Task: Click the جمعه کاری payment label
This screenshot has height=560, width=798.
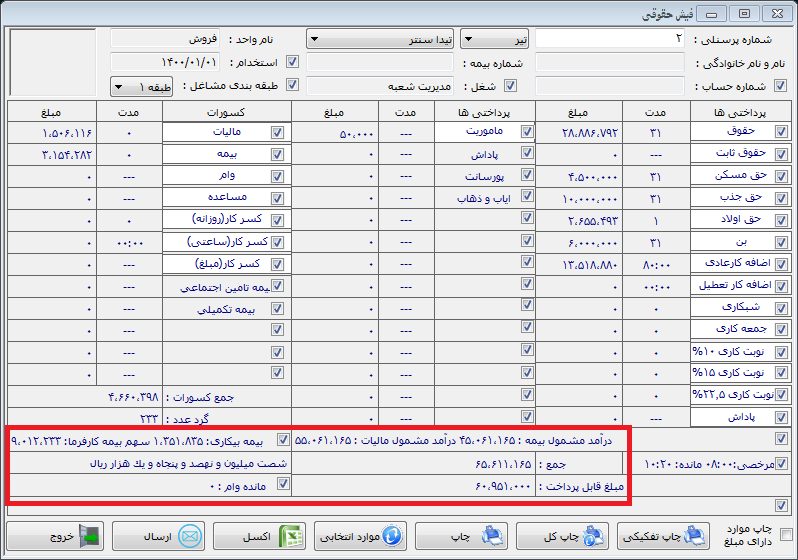Action: tap(742, 329)
